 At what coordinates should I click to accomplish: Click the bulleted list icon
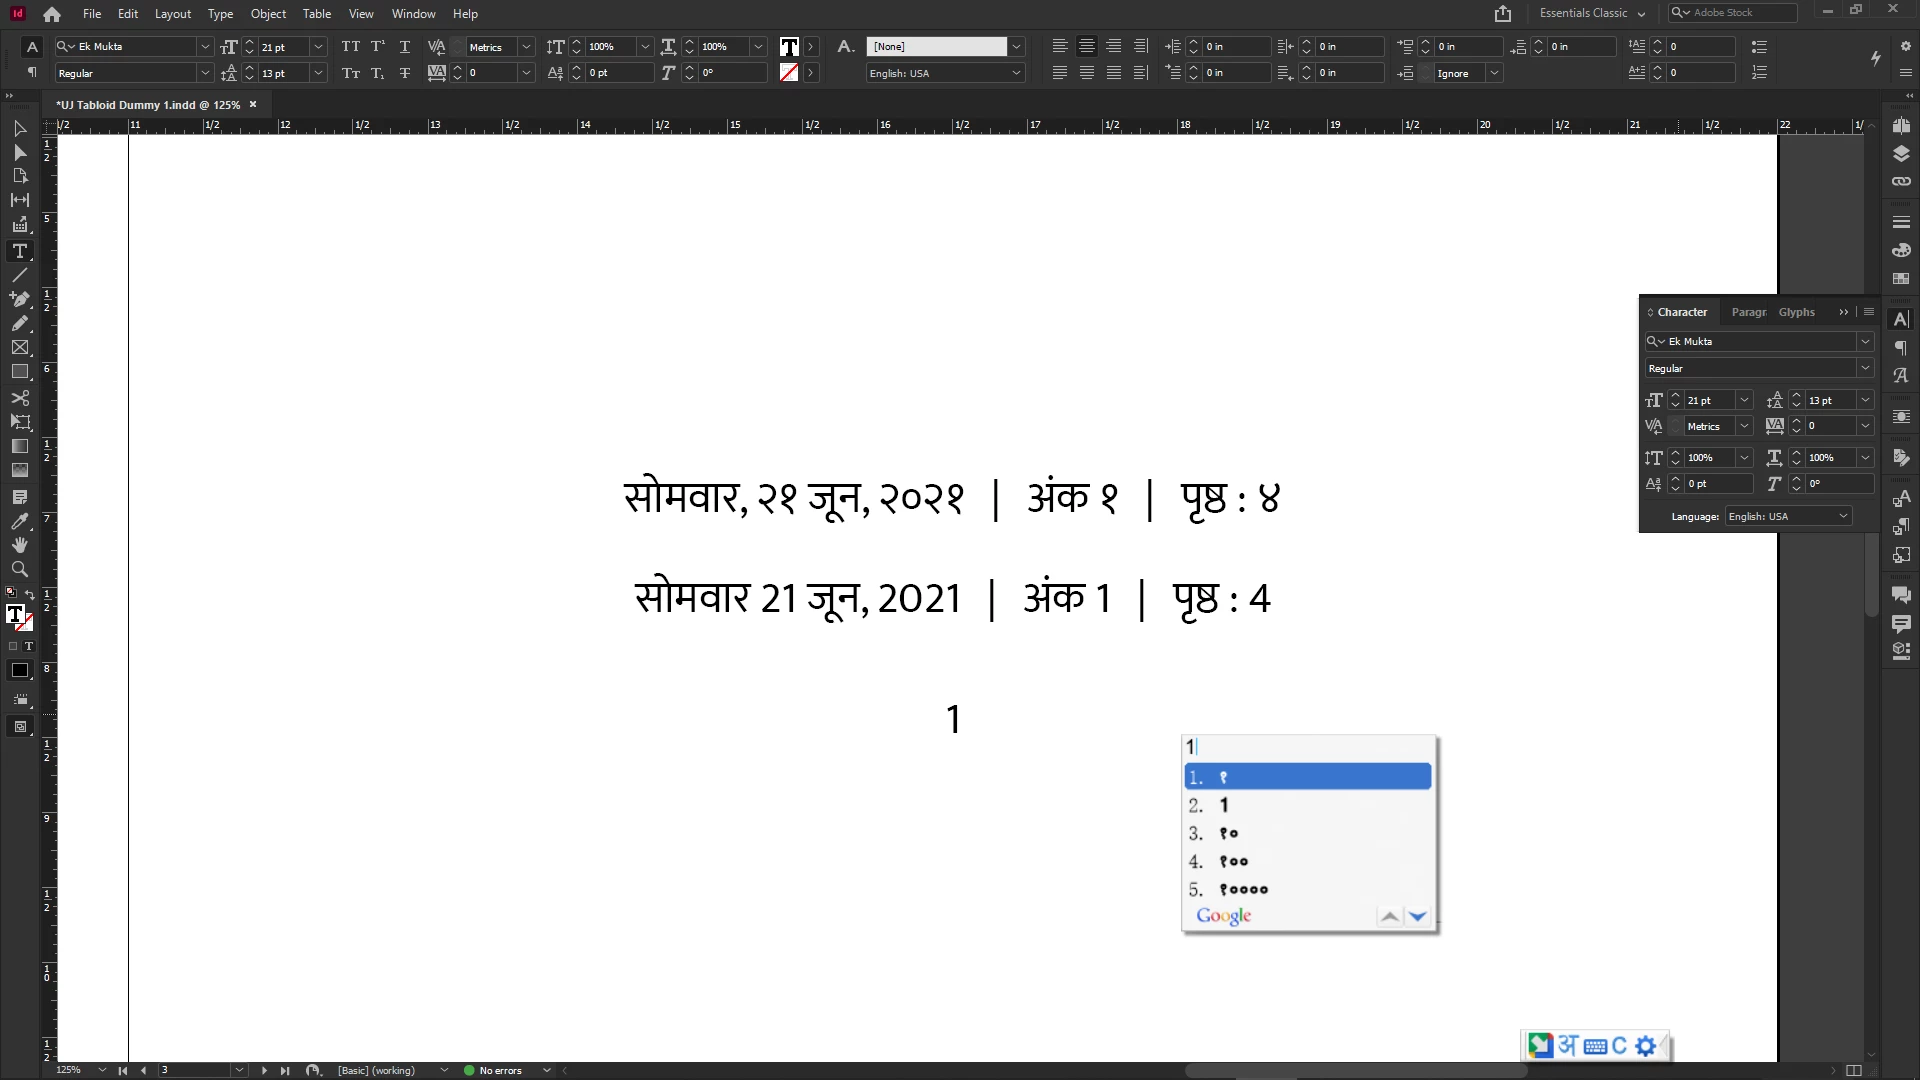1759,47
